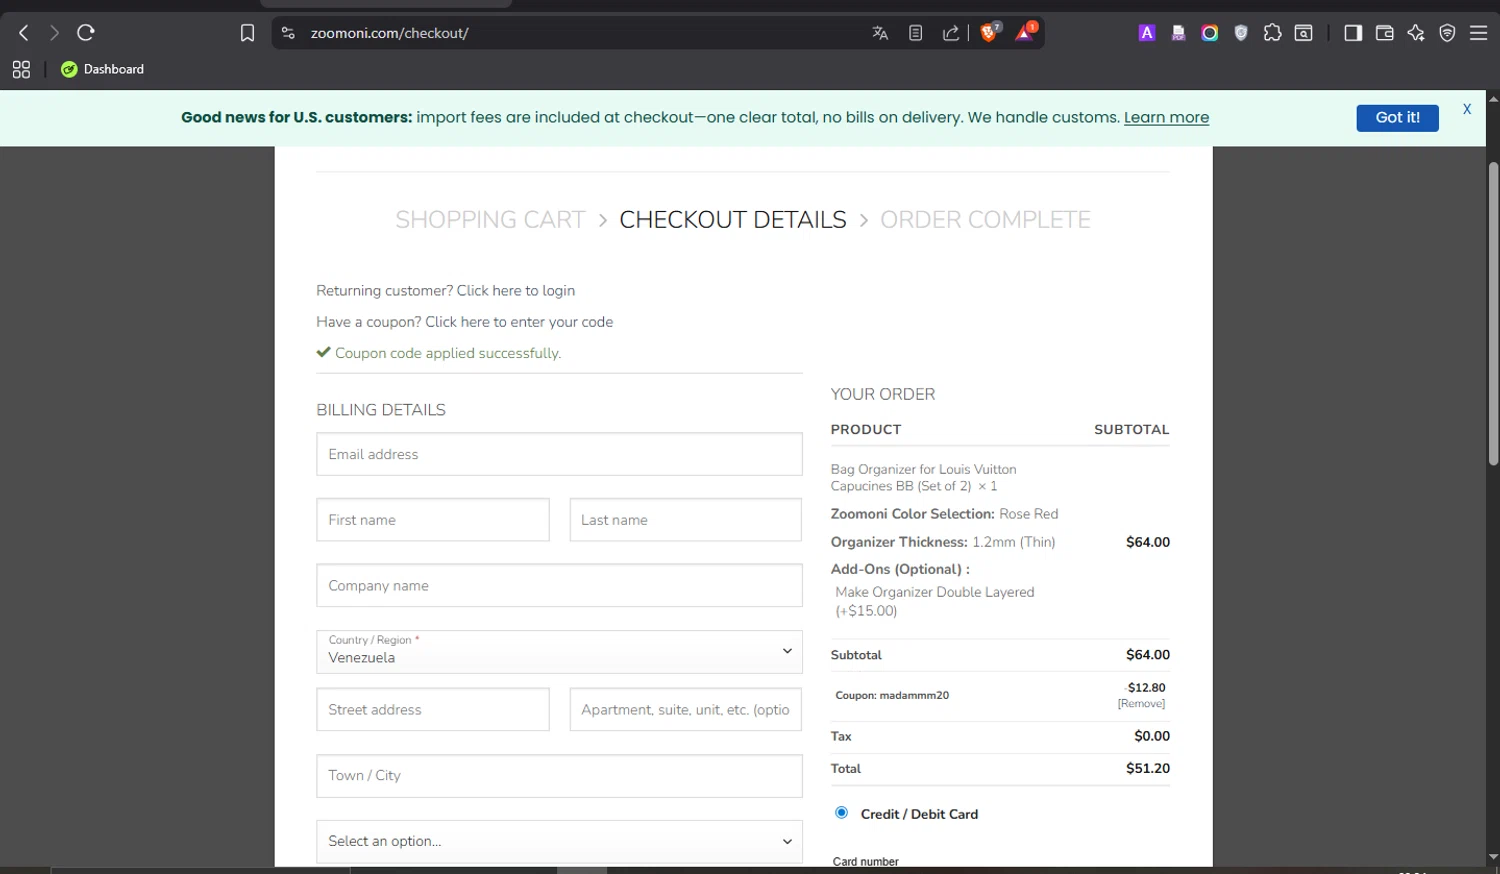
Task: Click the scrollbar down arrow
Action: pos(1493,857)
